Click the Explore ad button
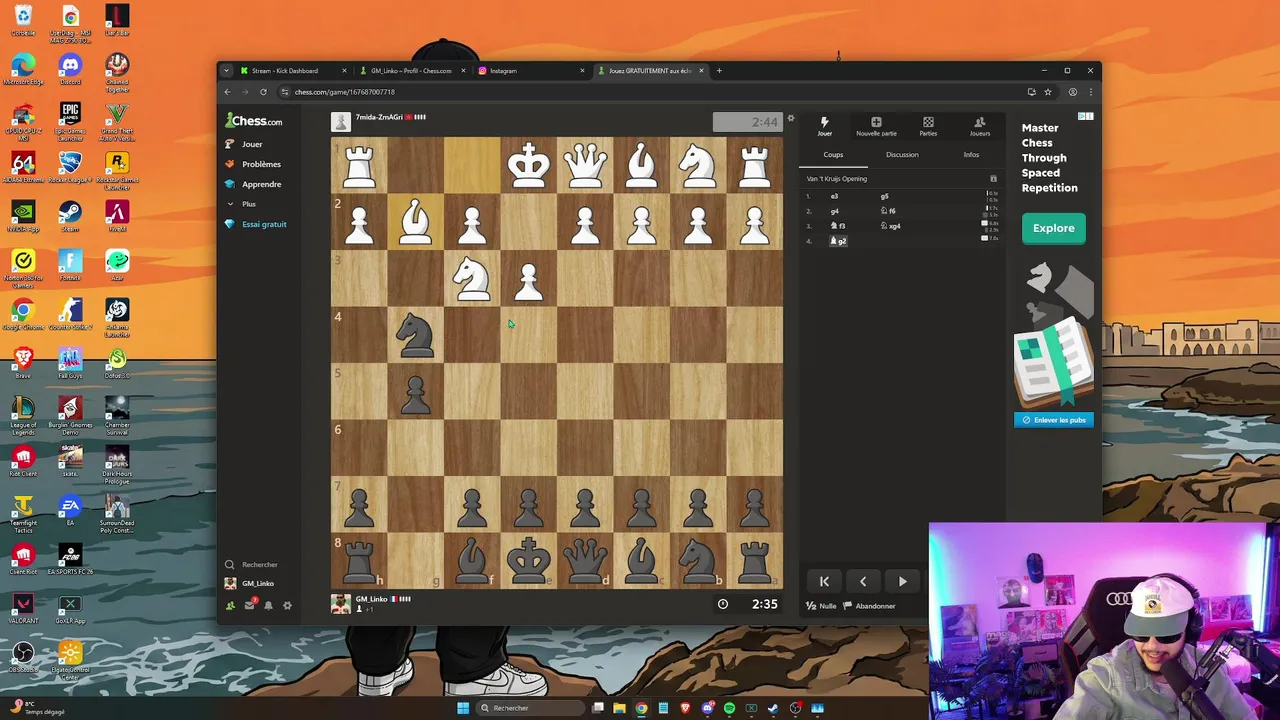Screen dimensions: 1280x720 (1053, 228)
